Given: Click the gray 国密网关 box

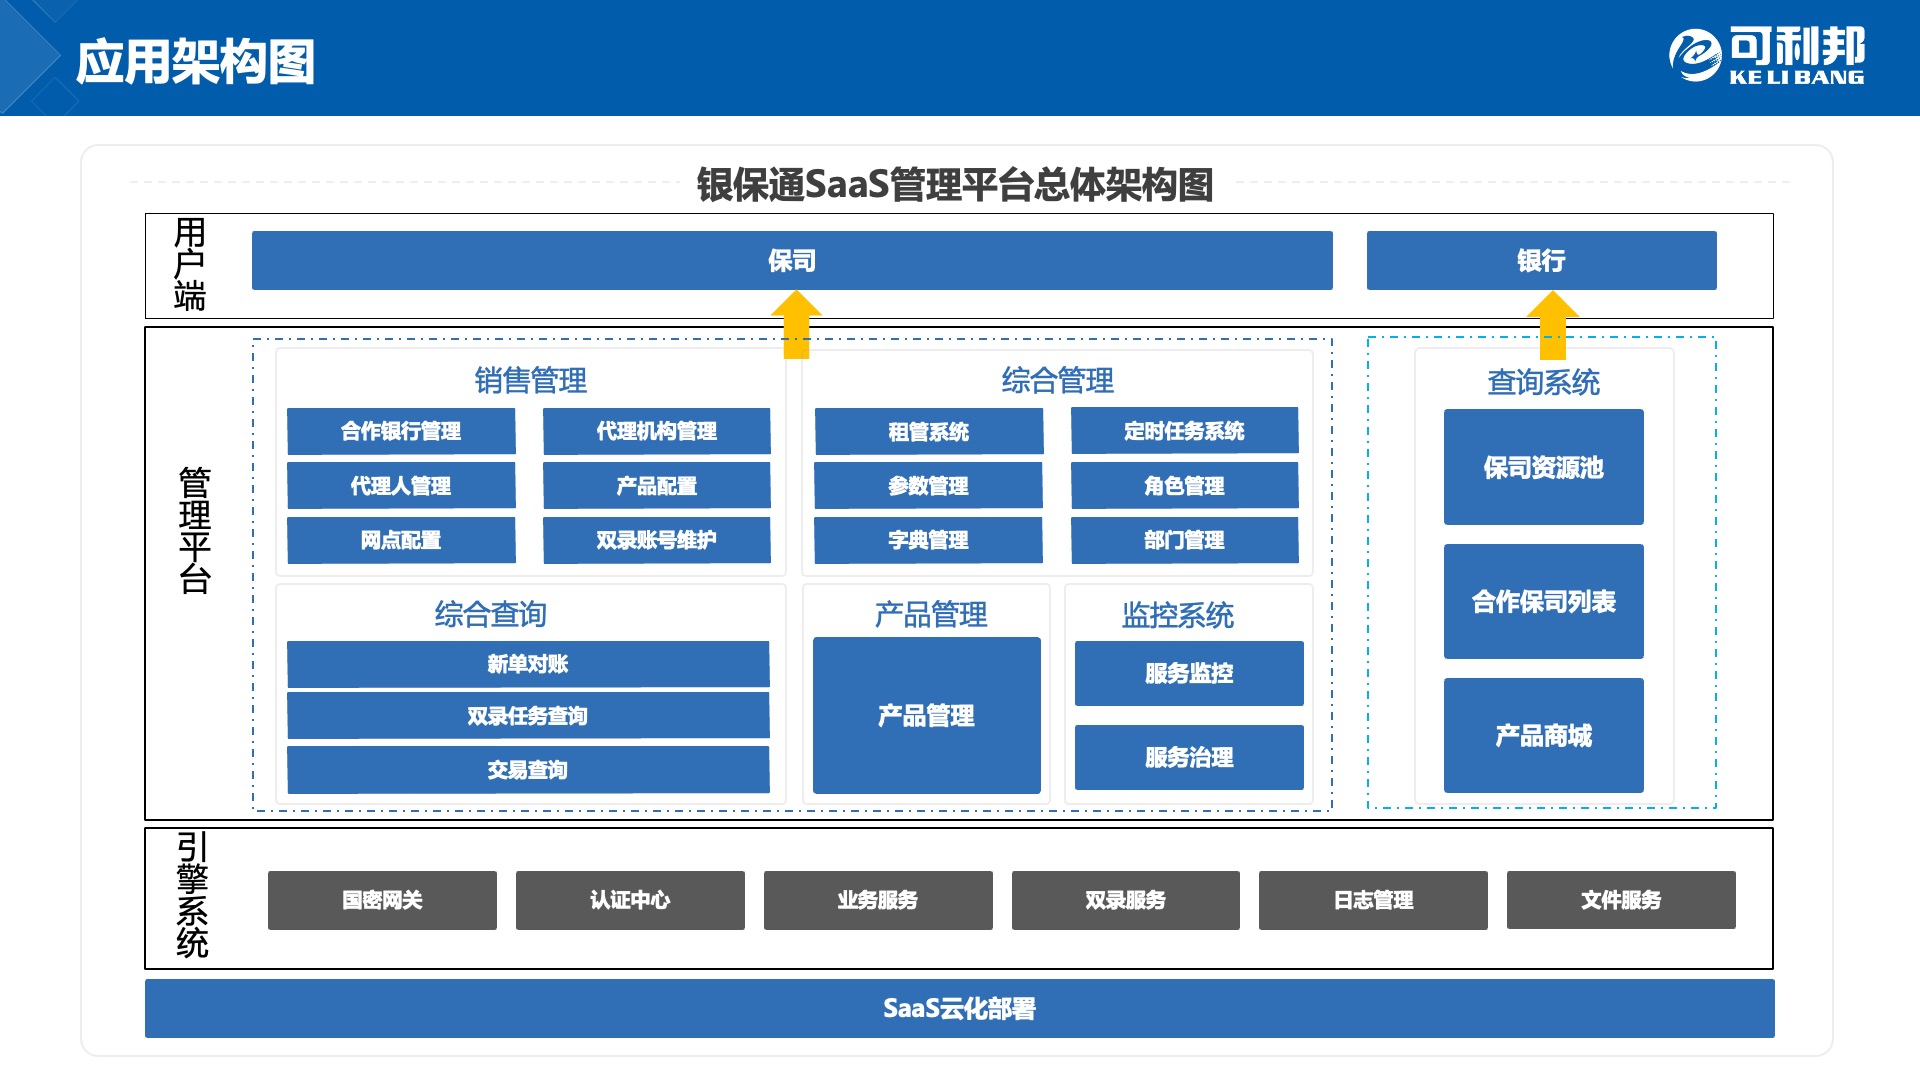Looking at the screenshot, I should [x=382, y=900].
